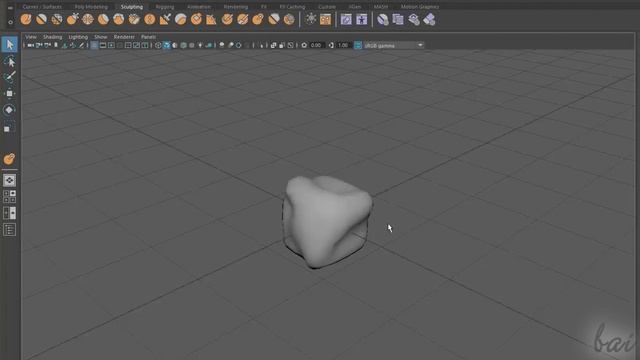Screen dimensions: 640x360
Task: Switch to four view pane layout
Action: click(9, 196)
